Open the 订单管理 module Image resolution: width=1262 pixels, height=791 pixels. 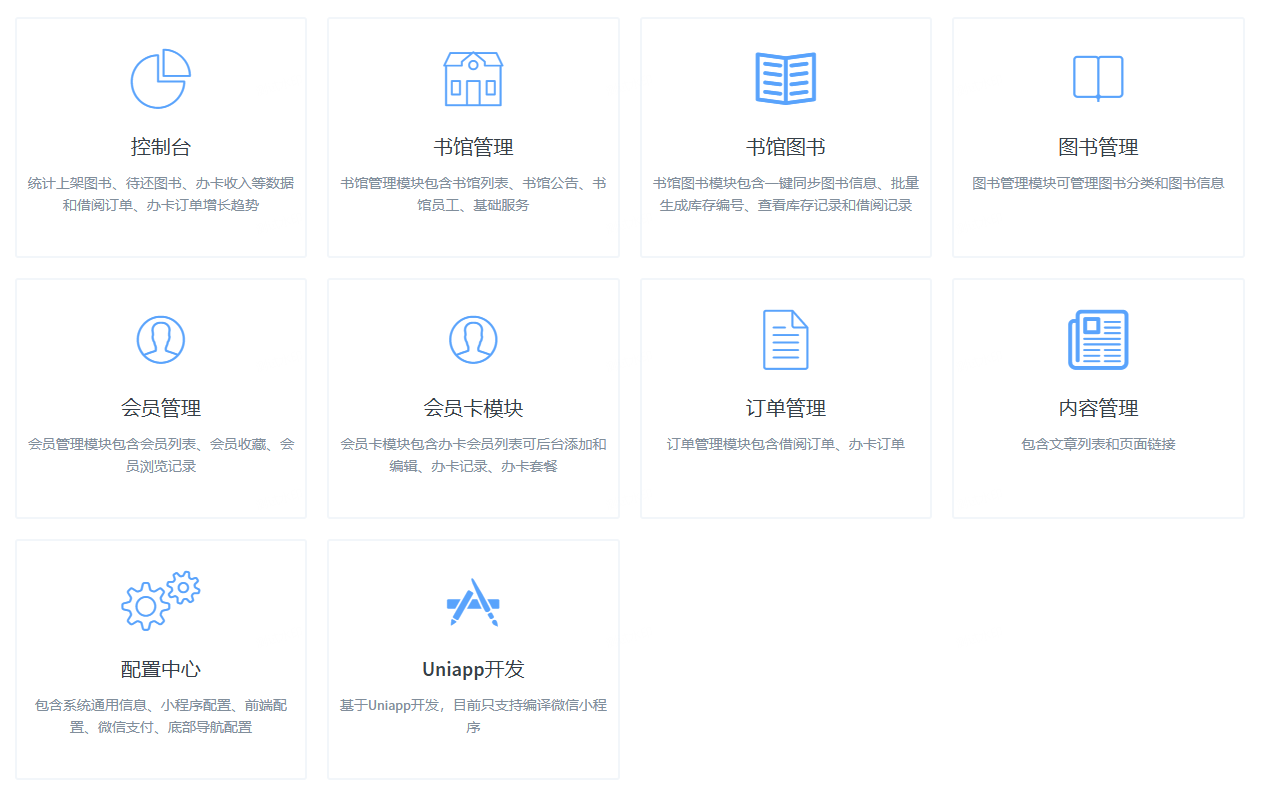785,406
